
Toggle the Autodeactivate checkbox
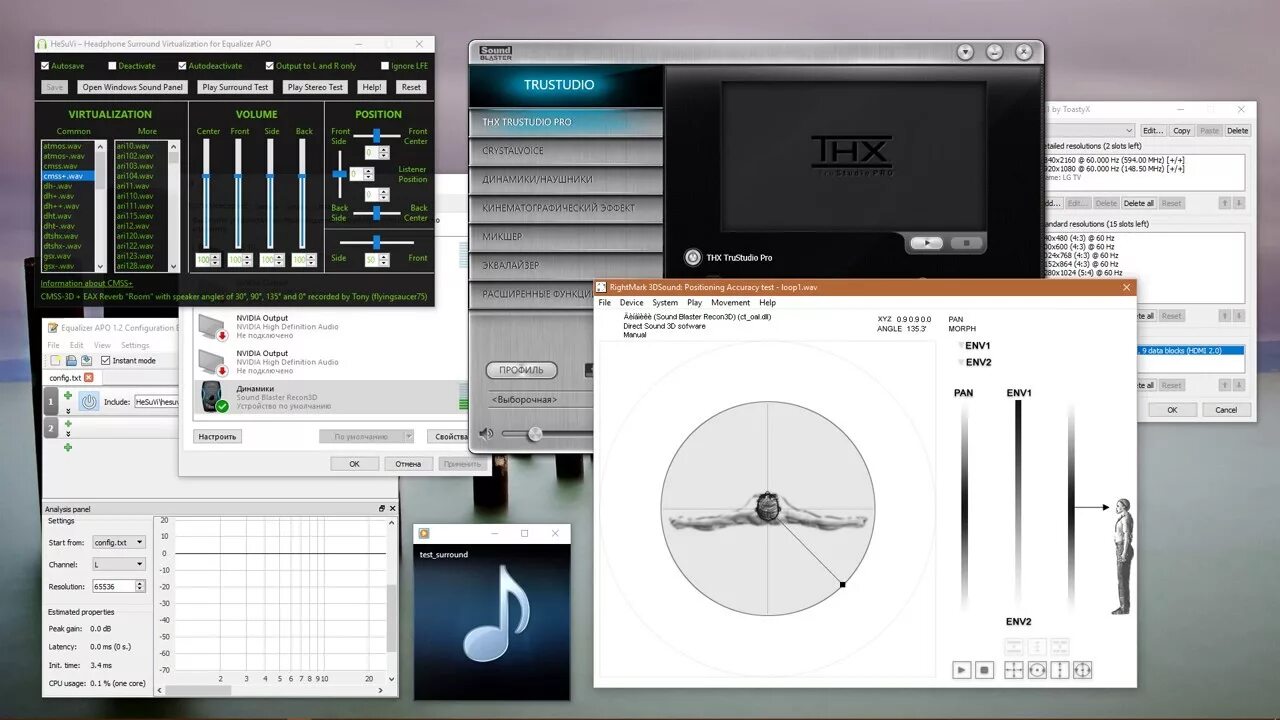(x=182, y=66)
